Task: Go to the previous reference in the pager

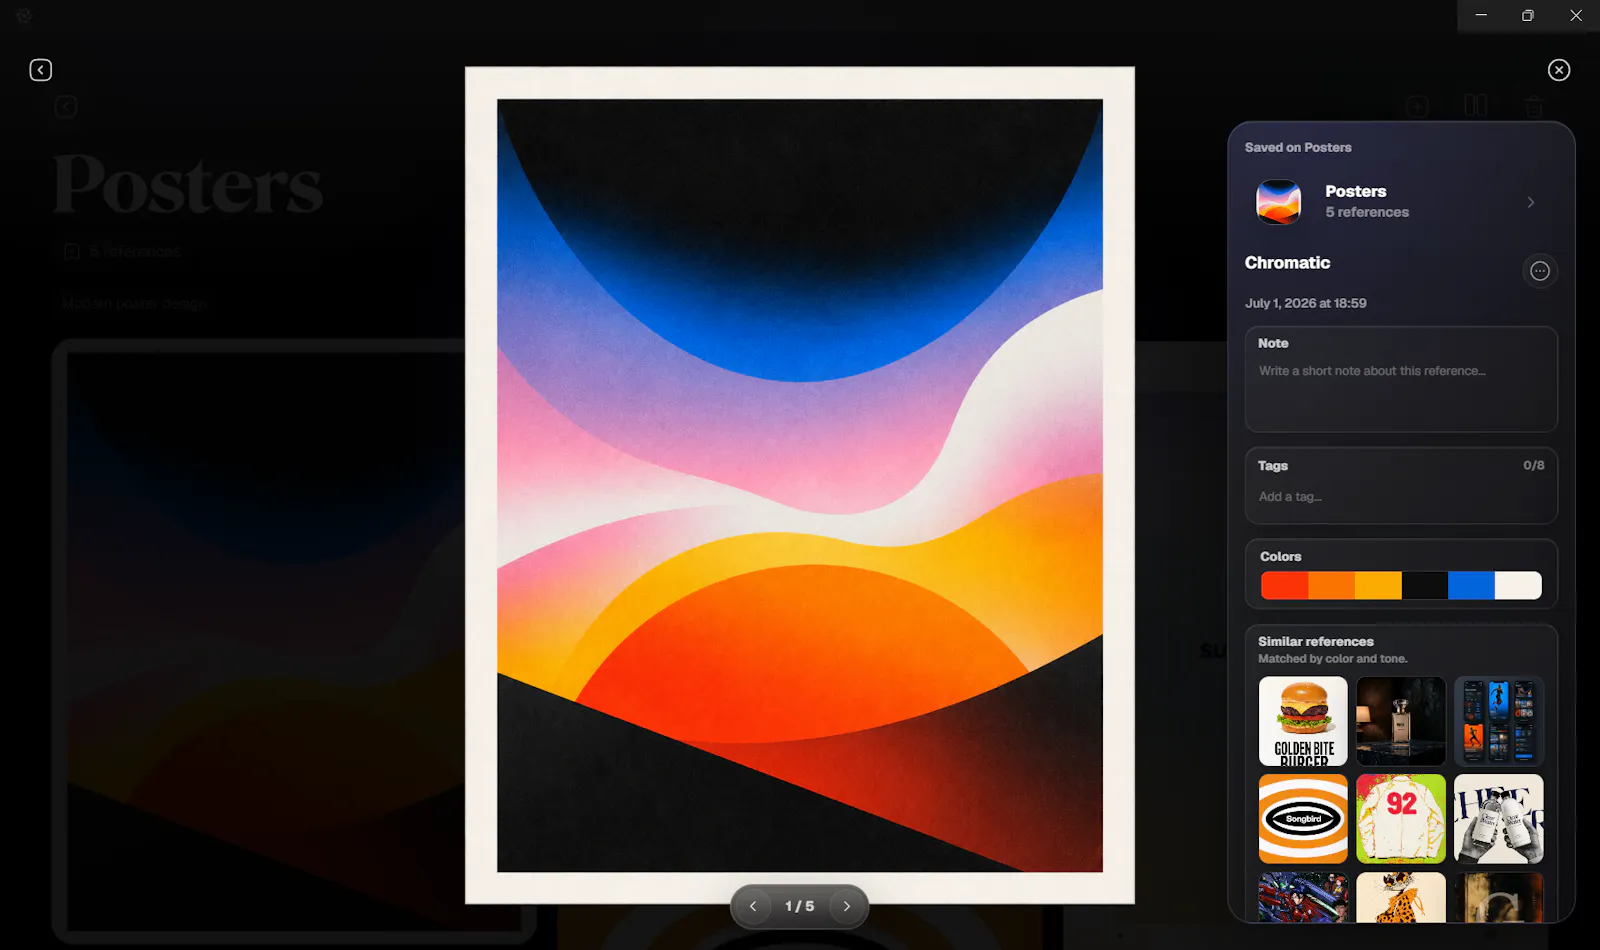Action: 753,906
